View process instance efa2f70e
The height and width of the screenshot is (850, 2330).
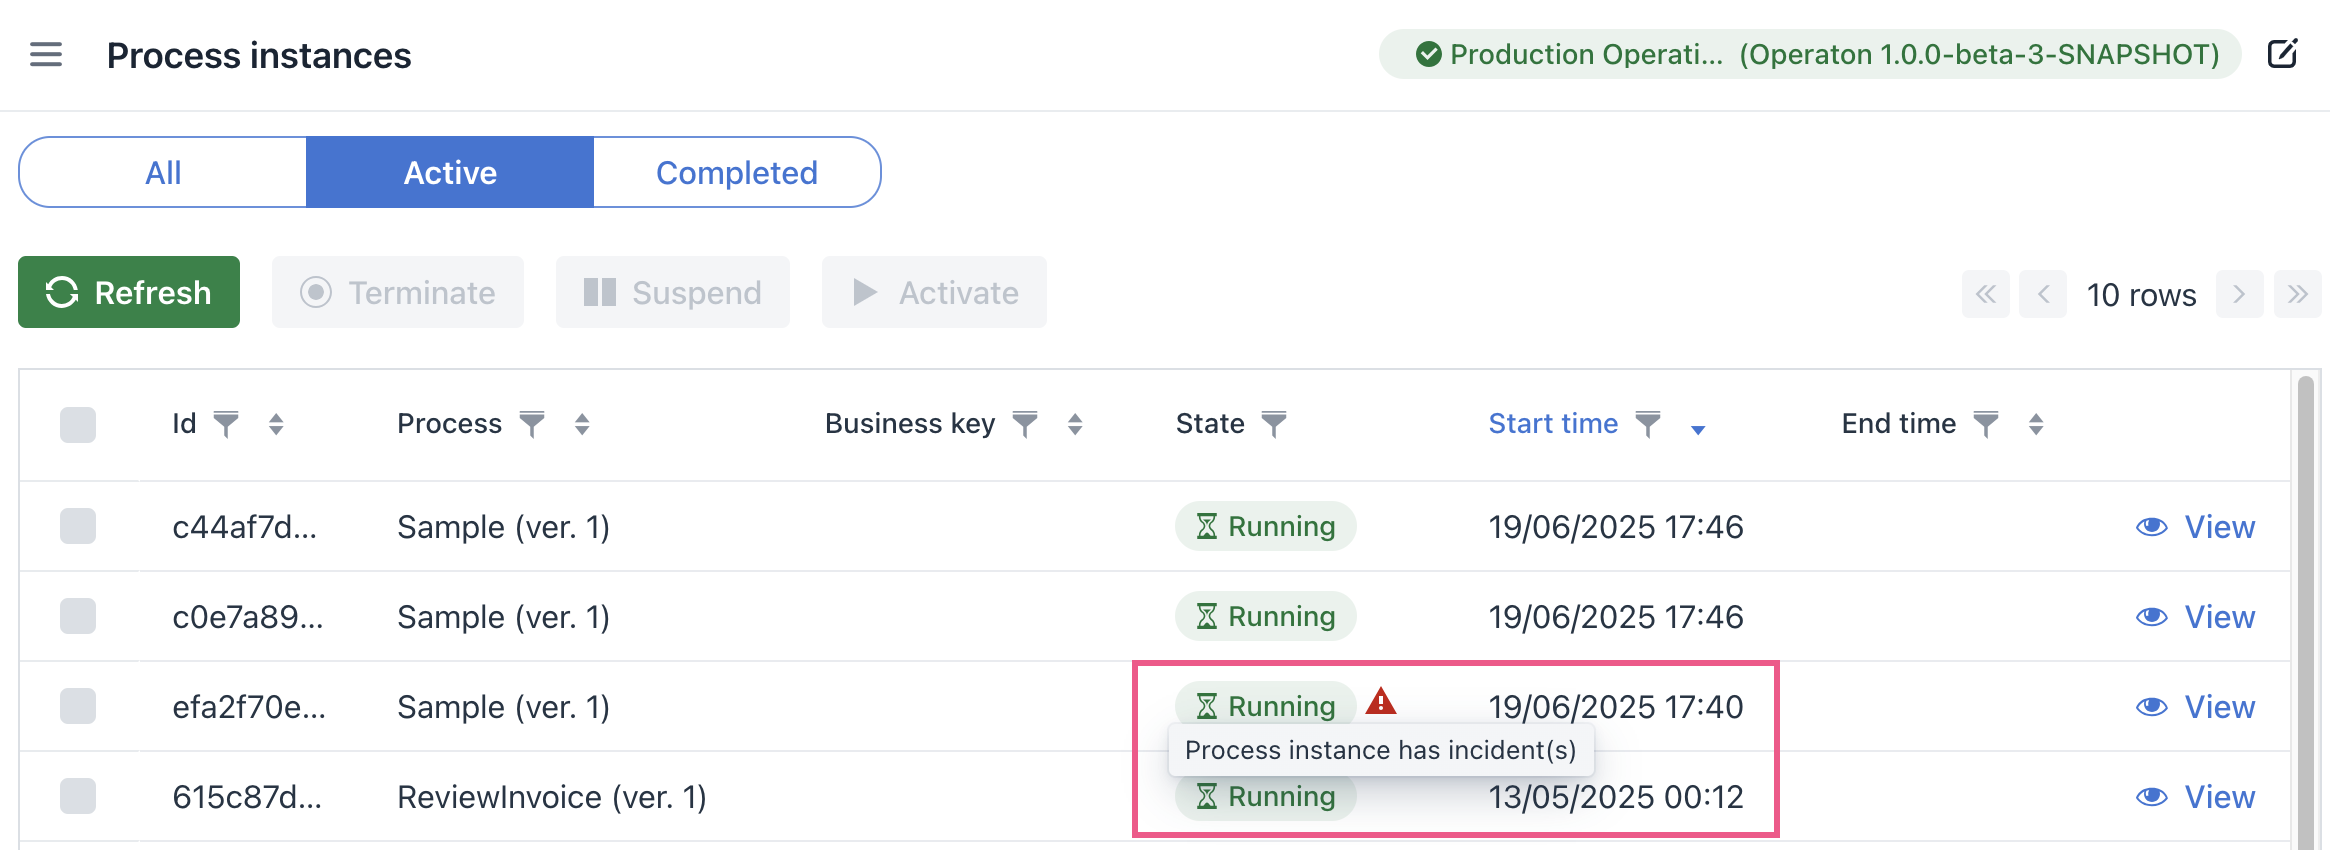(2196, 707)
